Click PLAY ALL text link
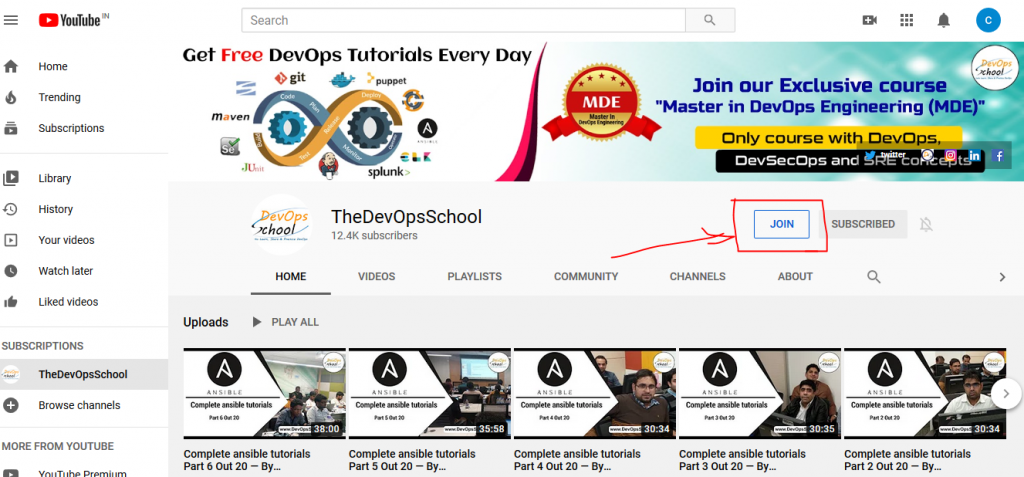This screenshot has width=1024, height=477. click(295, 322)
